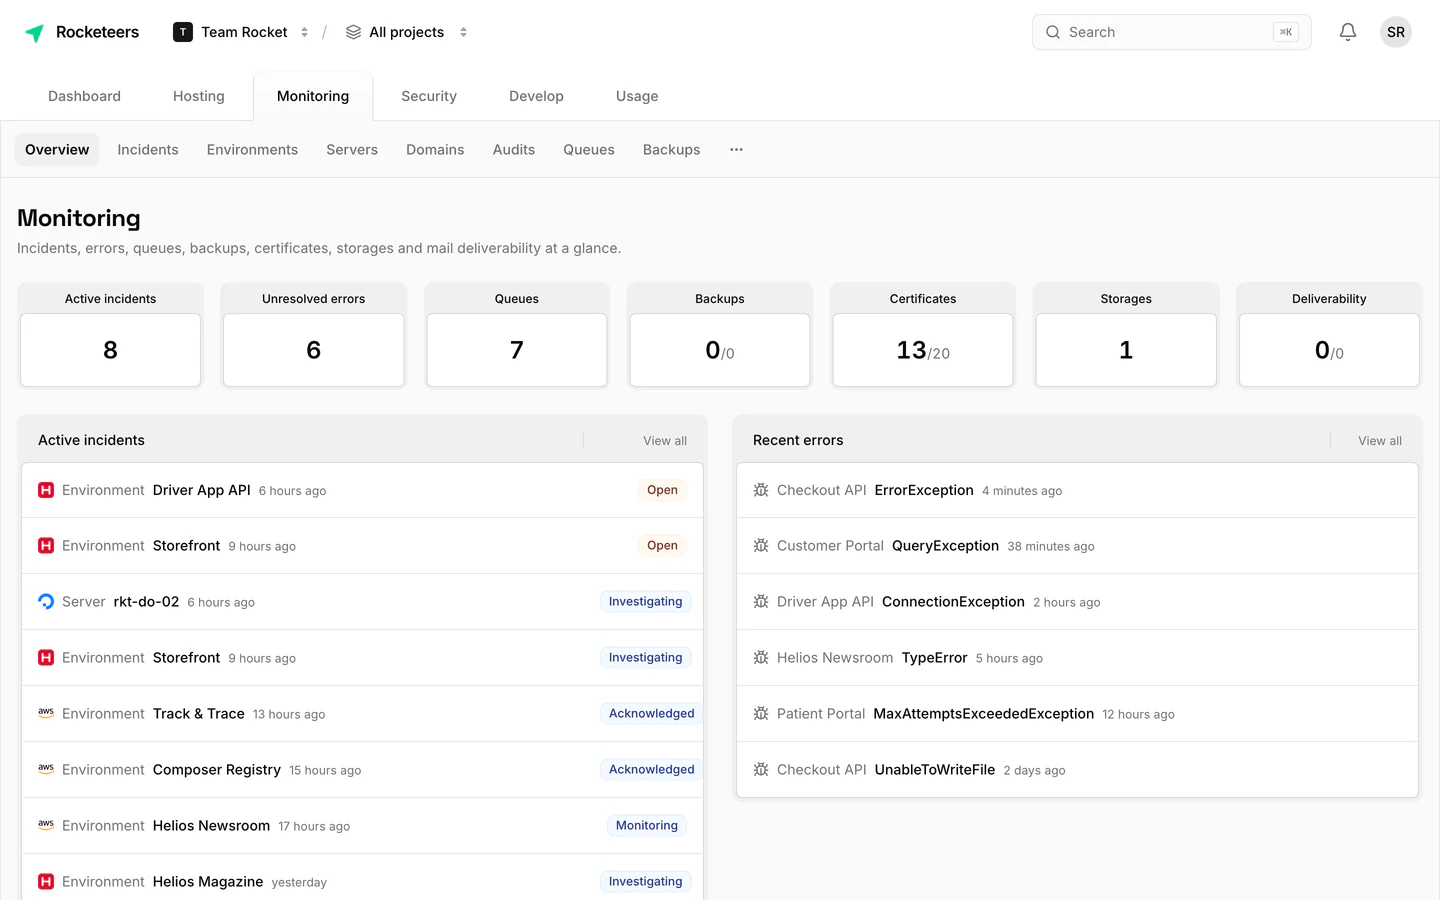The width and height of the screenshot is (1440, 900).
Task: Open the notifications bell
Action: point(1348,32)
